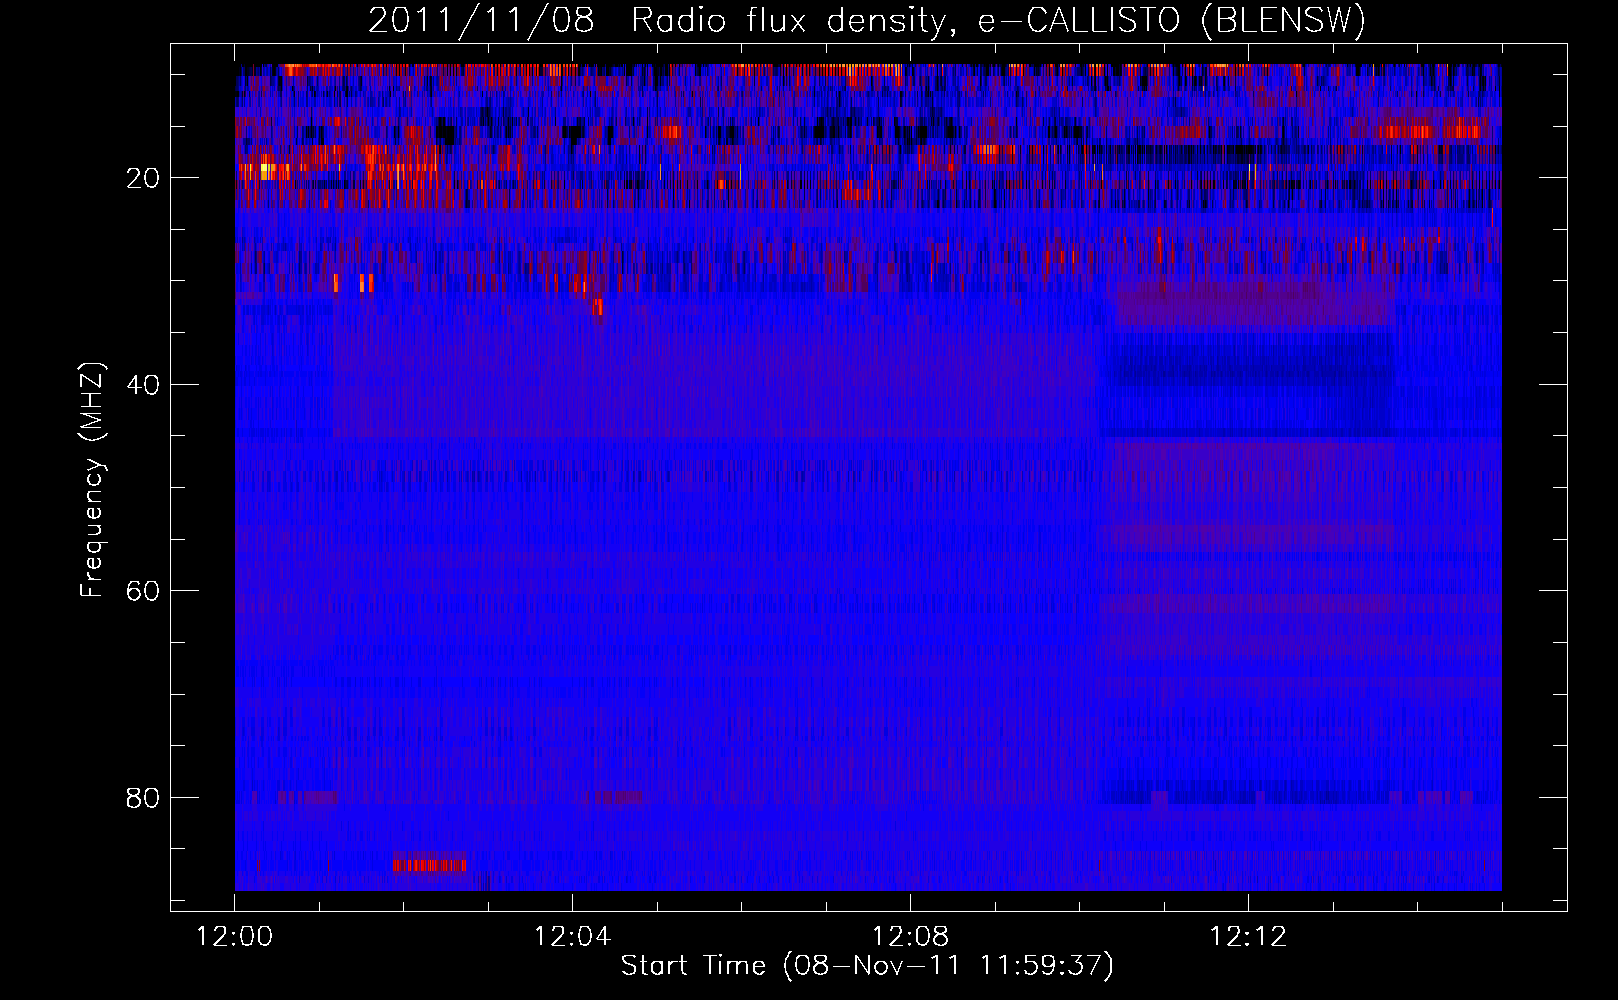Viewport: 1618px width, 1000px height.
Task: Click the '20' frequency tick label
Action: point(143,178)
